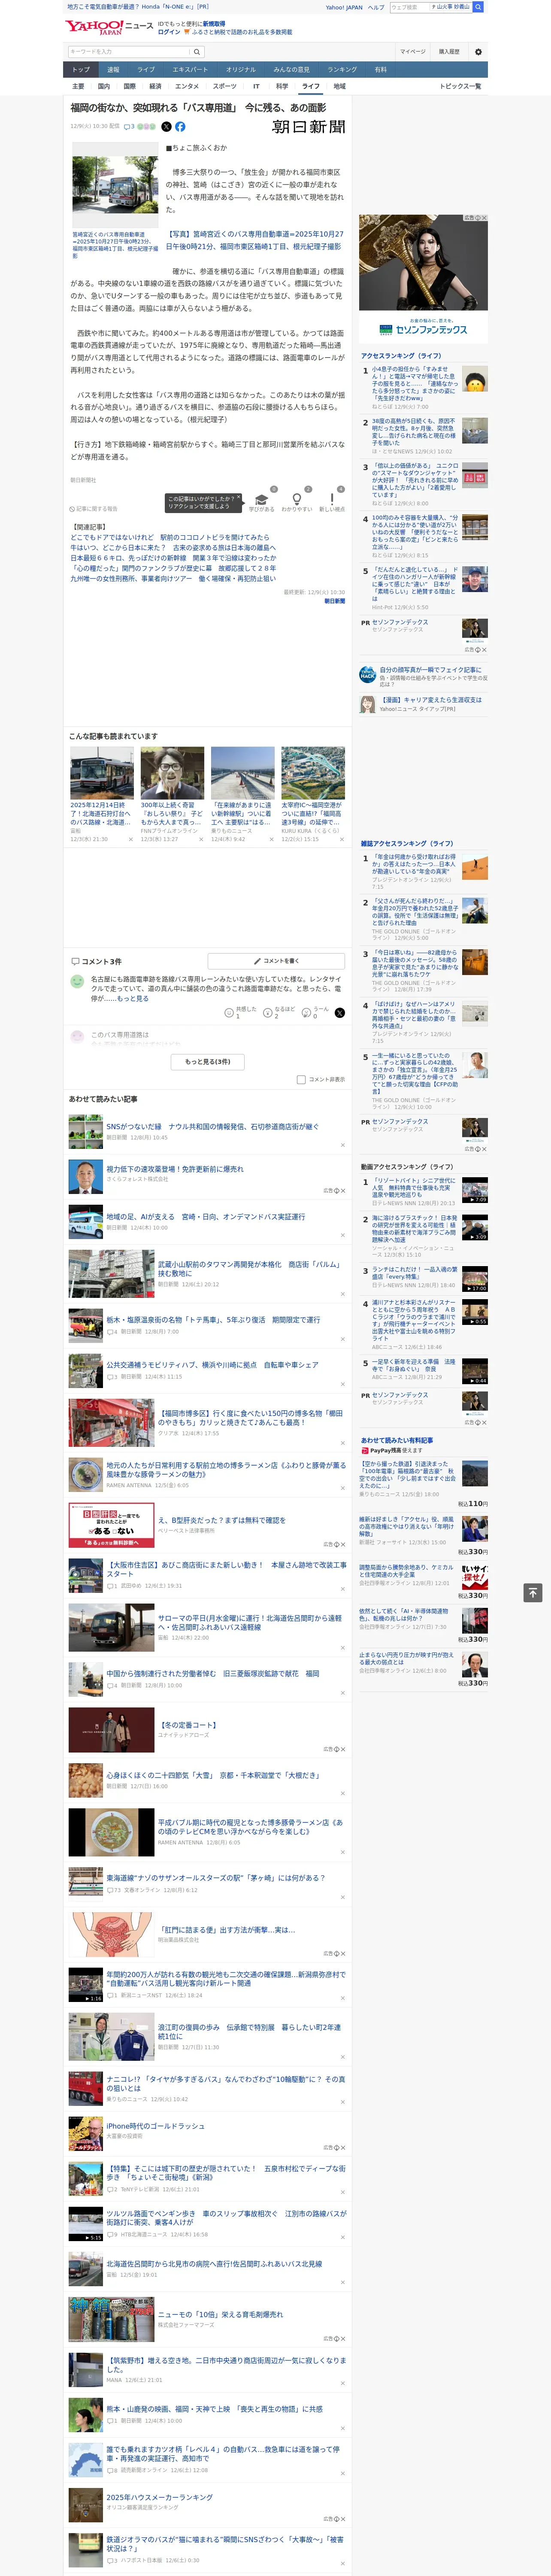
Task: Click the 朝日新聞 publisher logo
Action: (309, 127)
